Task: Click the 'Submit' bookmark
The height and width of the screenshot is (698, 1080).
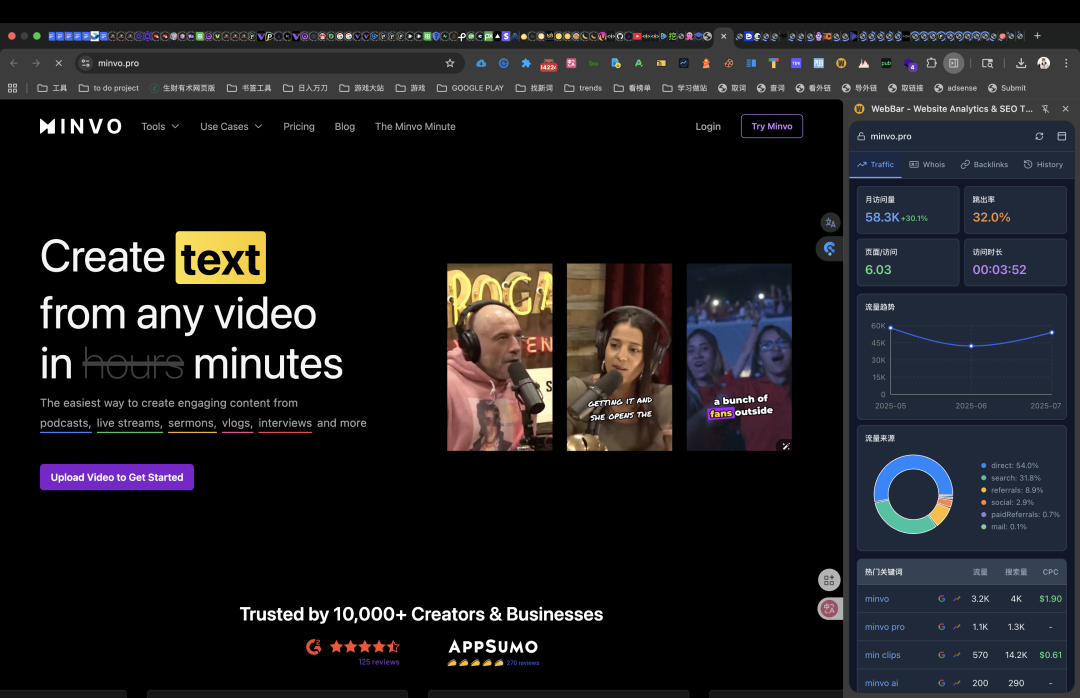Action: (1006, 88)
